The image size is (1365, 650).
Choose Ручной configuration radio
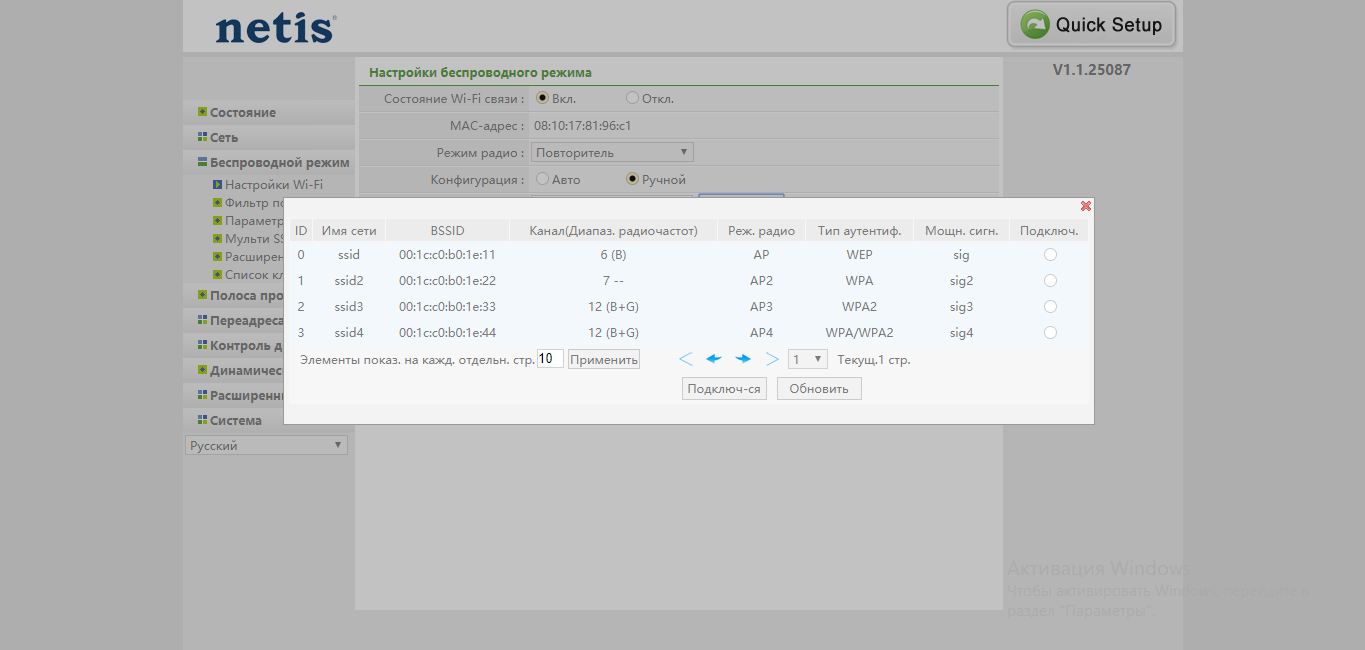click(632, 179)
